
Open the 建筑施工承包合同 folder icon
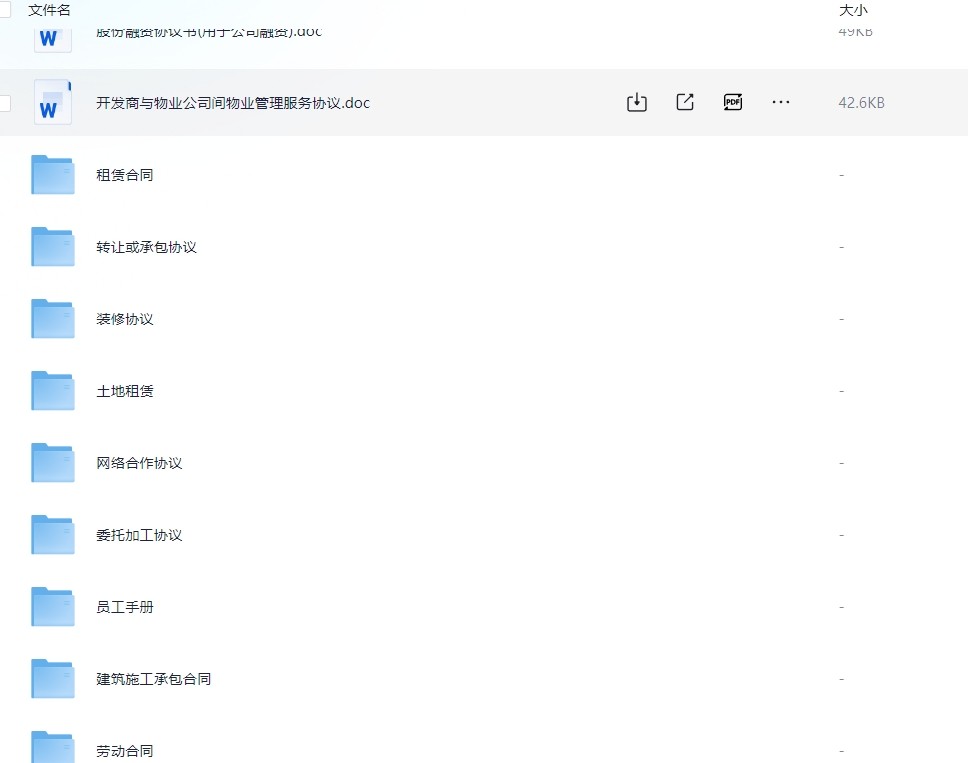[52, 679]
